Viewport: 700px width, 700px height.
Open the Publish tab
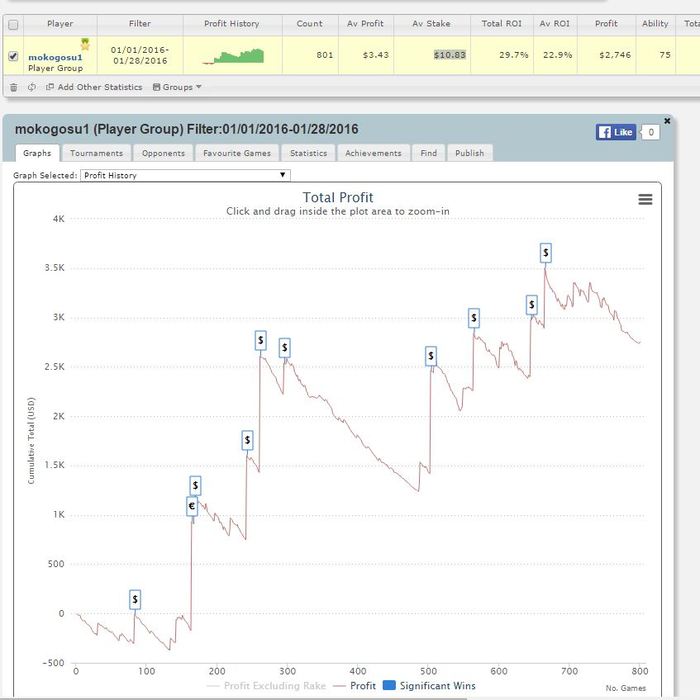click(470, 153)
